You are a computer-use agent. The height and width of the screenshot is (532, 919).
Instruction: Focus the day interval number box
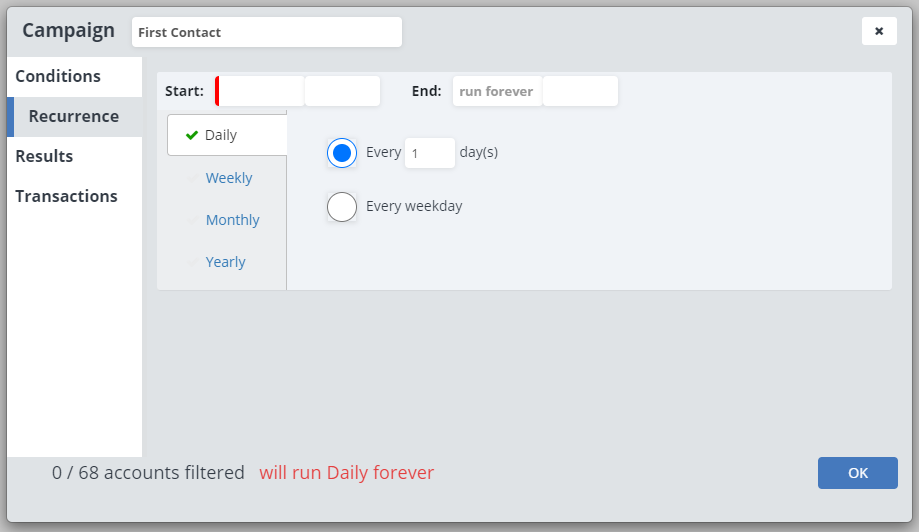point(429,153)
